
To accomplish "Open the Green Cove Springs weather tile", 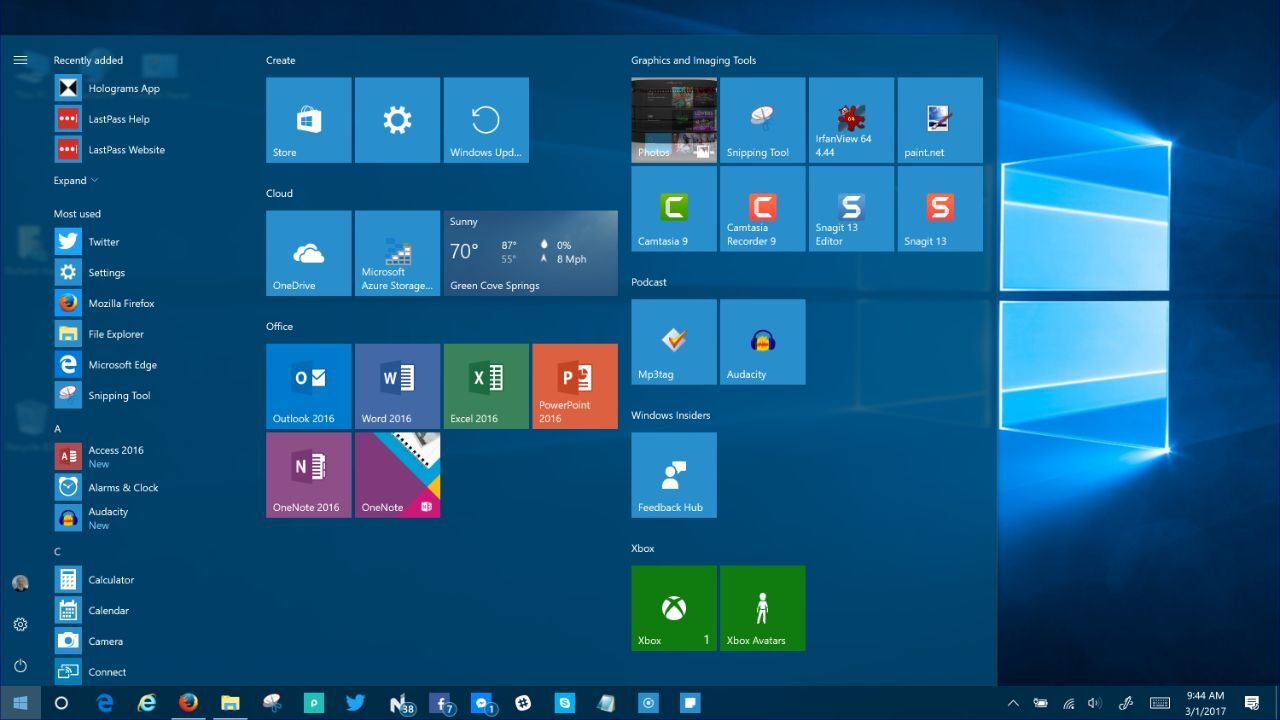I will 531,253.
